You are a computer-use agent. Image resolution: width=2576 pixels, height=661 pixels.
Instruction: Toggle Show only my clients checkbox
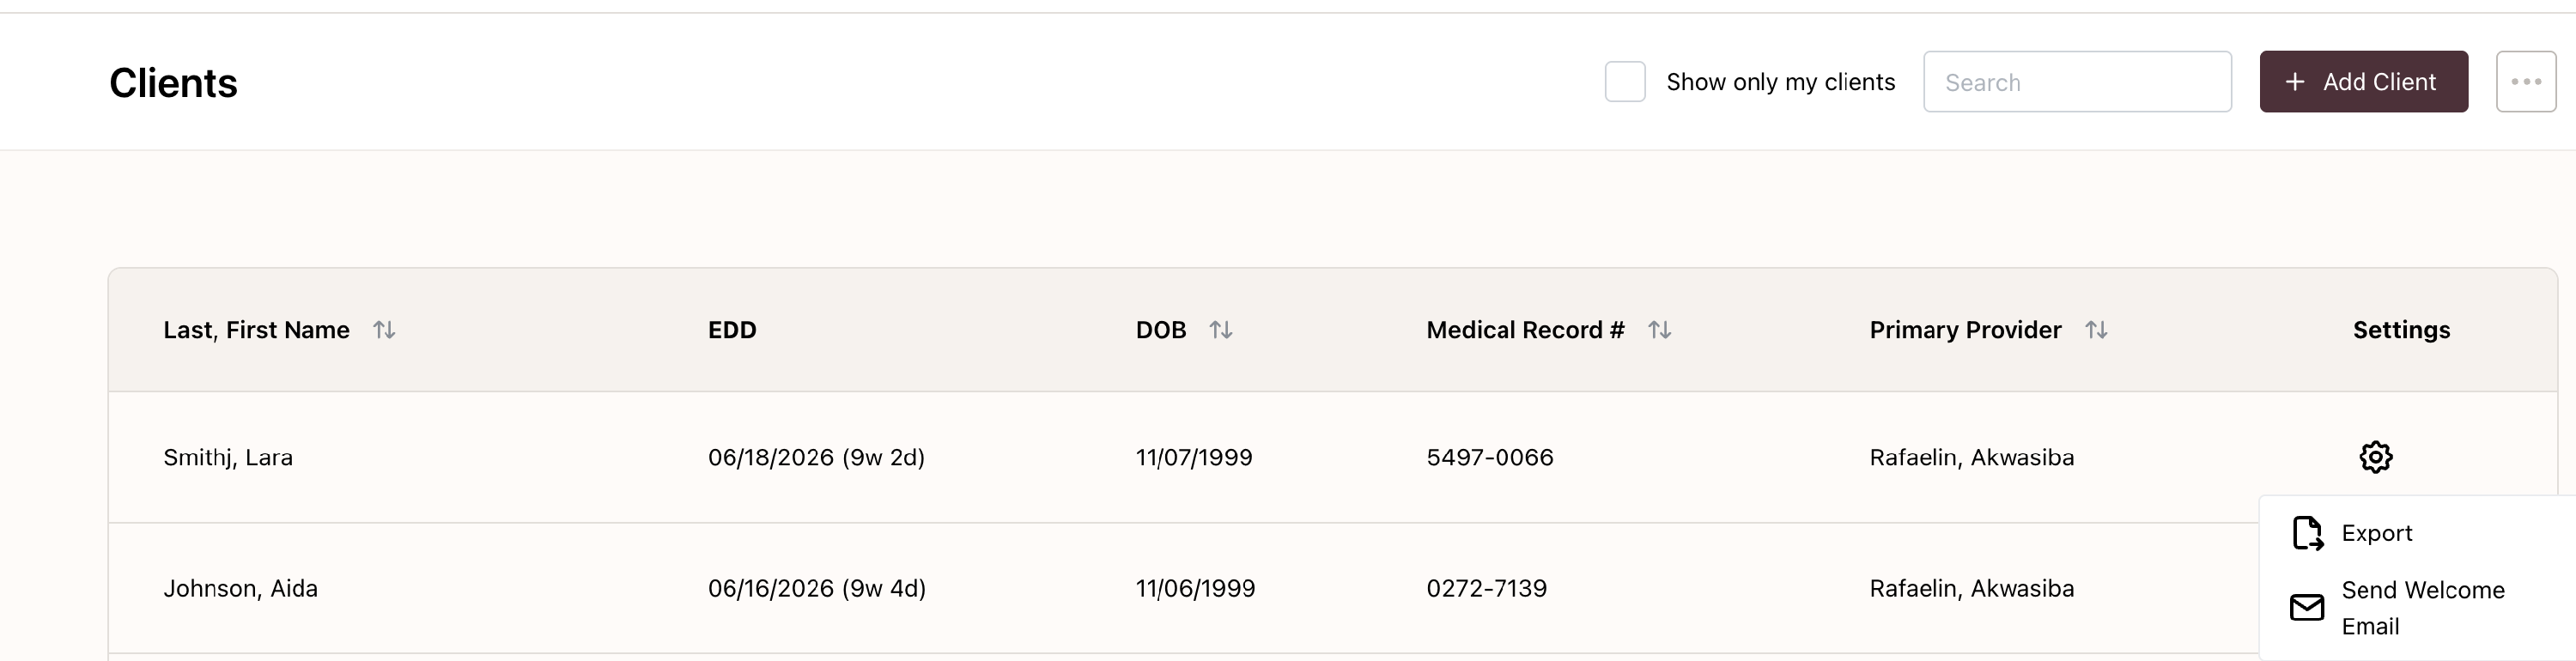pos(1625,82)
